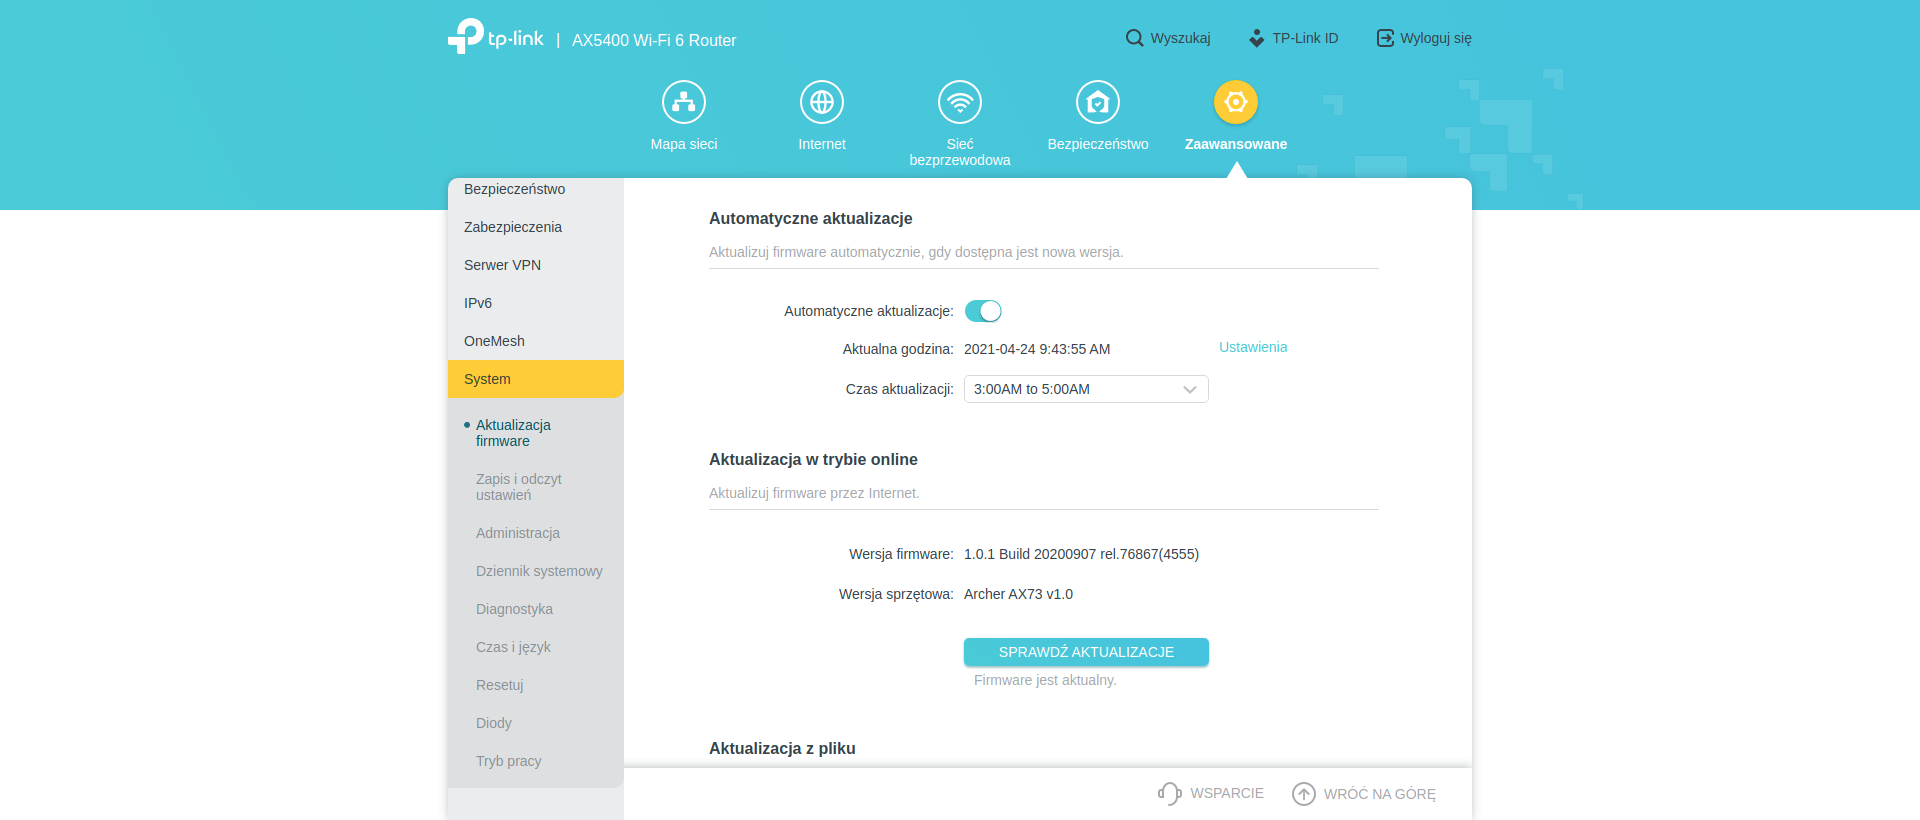Select Diody submenu entry
Screen dimensions: 1920x820
tap(493, 723)
